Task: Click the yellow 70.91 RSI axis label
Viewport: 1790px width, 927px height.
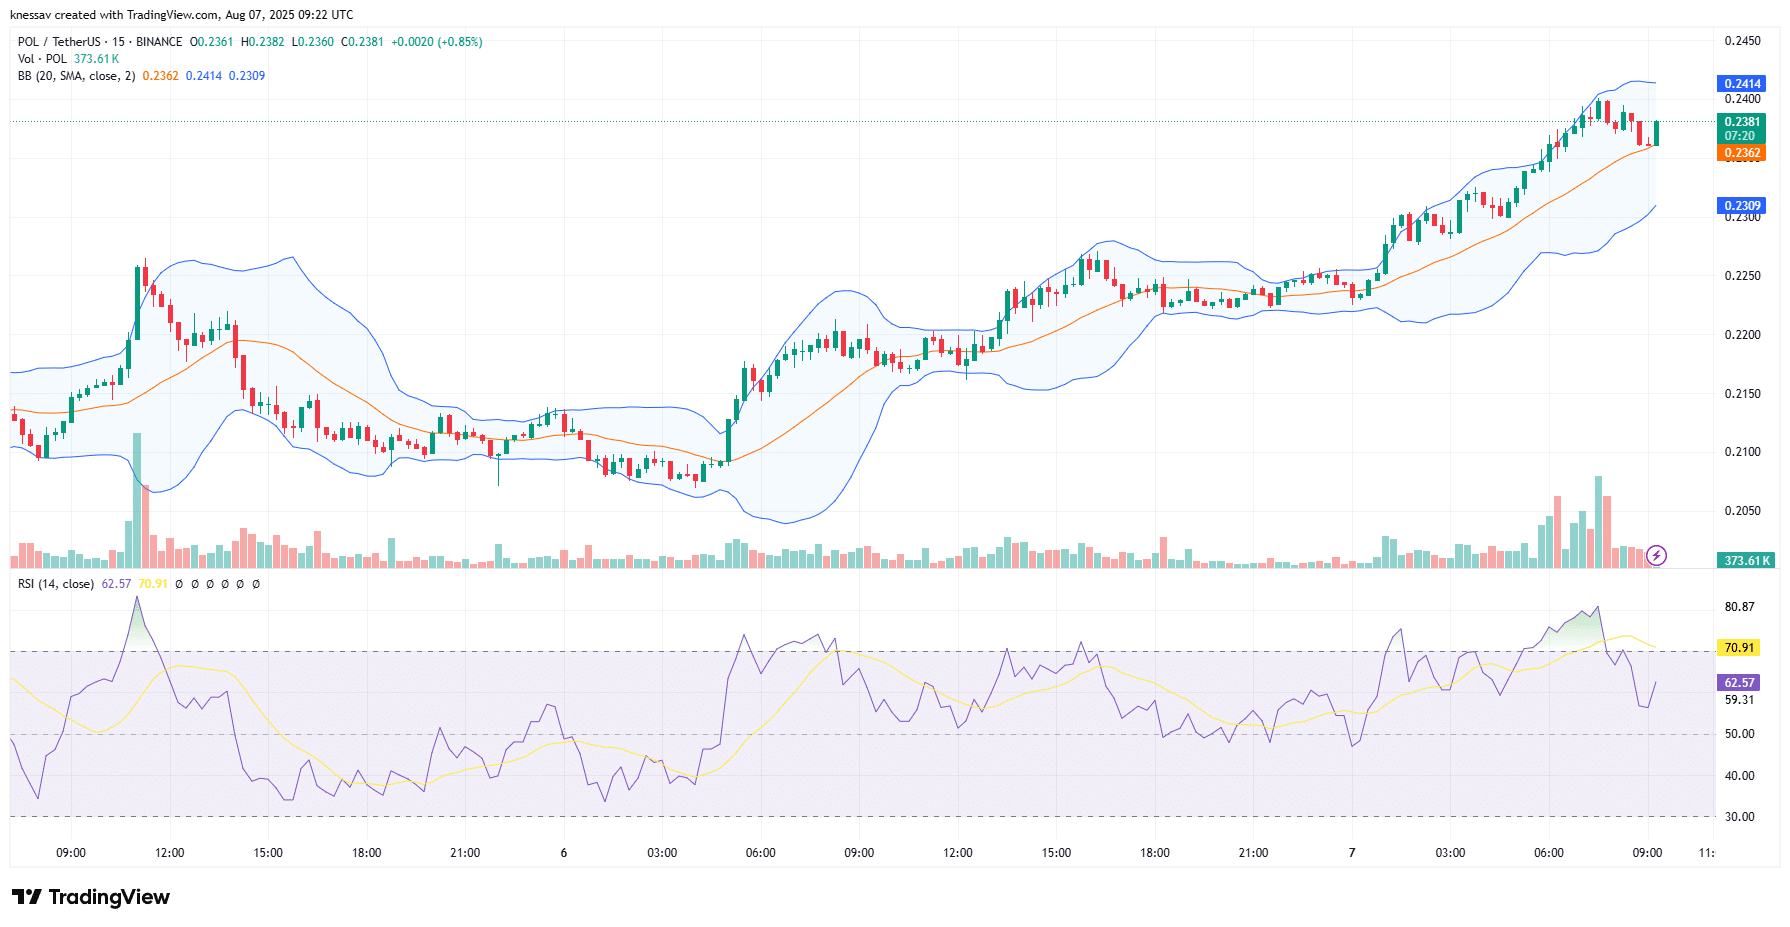Action: (x=1739, y=648)
